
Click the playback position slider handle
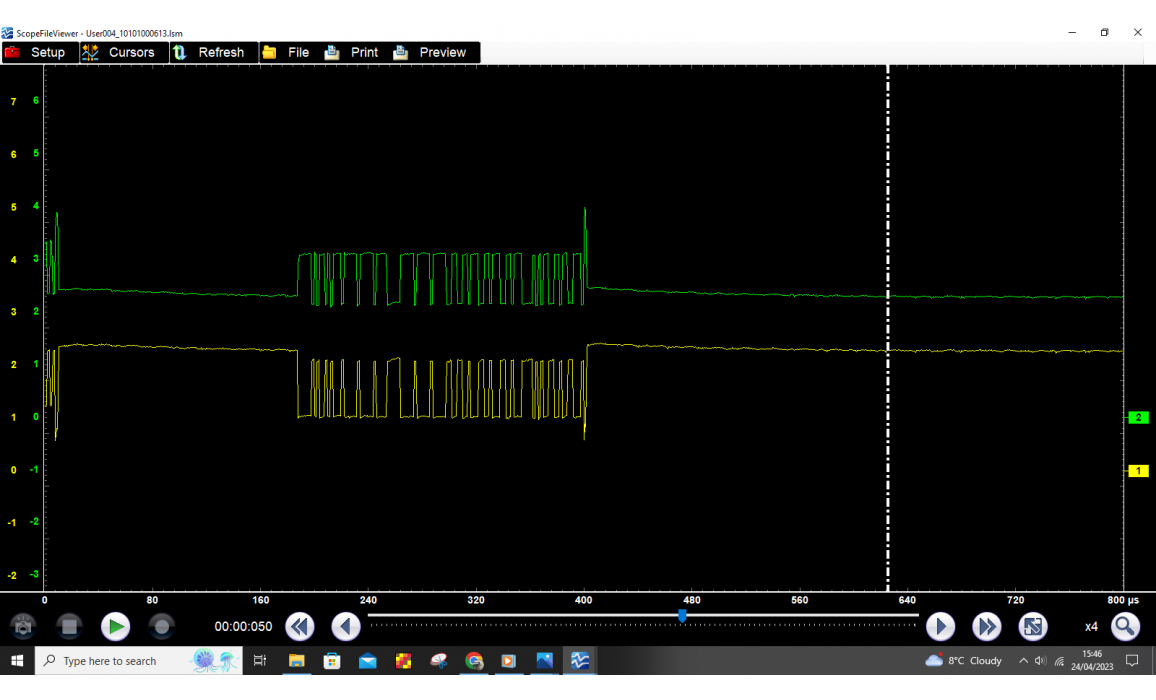coord(682,617)
